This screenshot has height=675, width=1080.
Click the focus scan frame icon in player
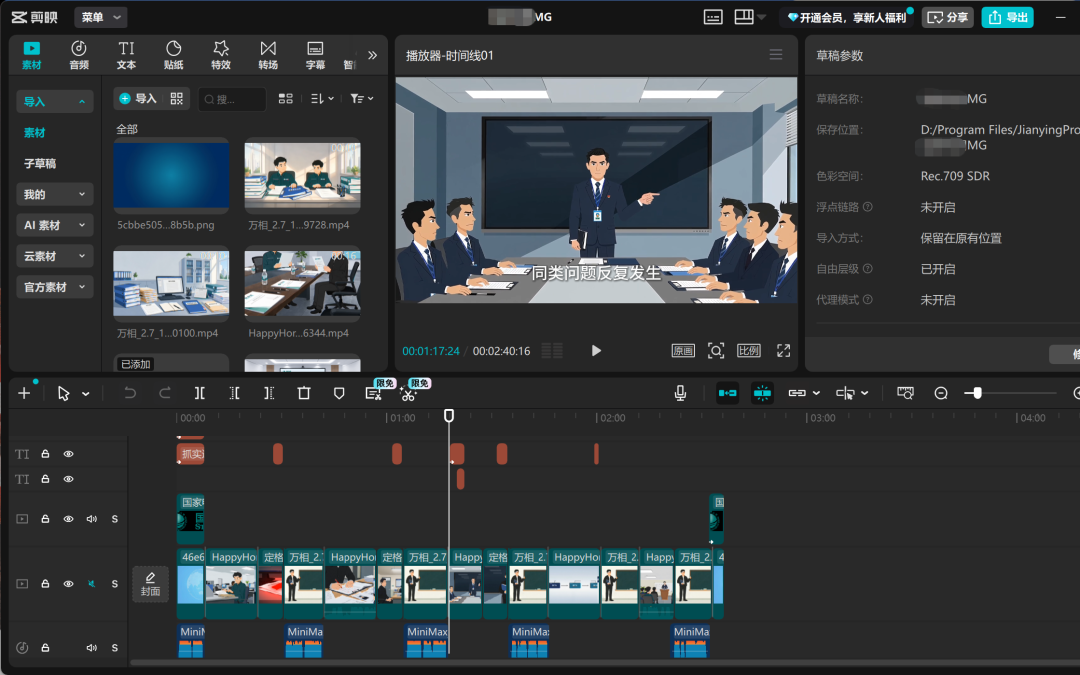coord(716,351)
